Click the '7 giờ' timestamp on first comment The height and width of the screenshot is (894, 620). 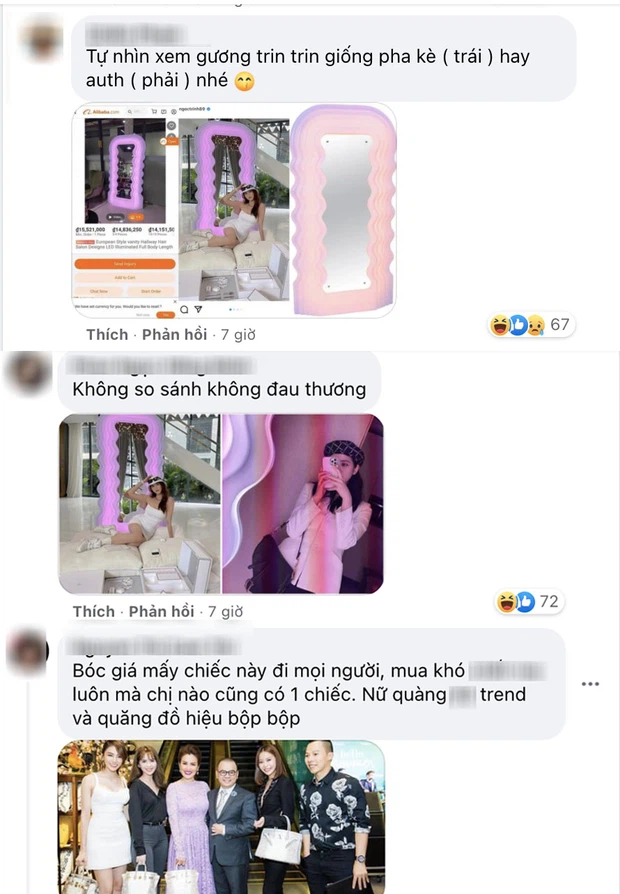coord(238,335)
